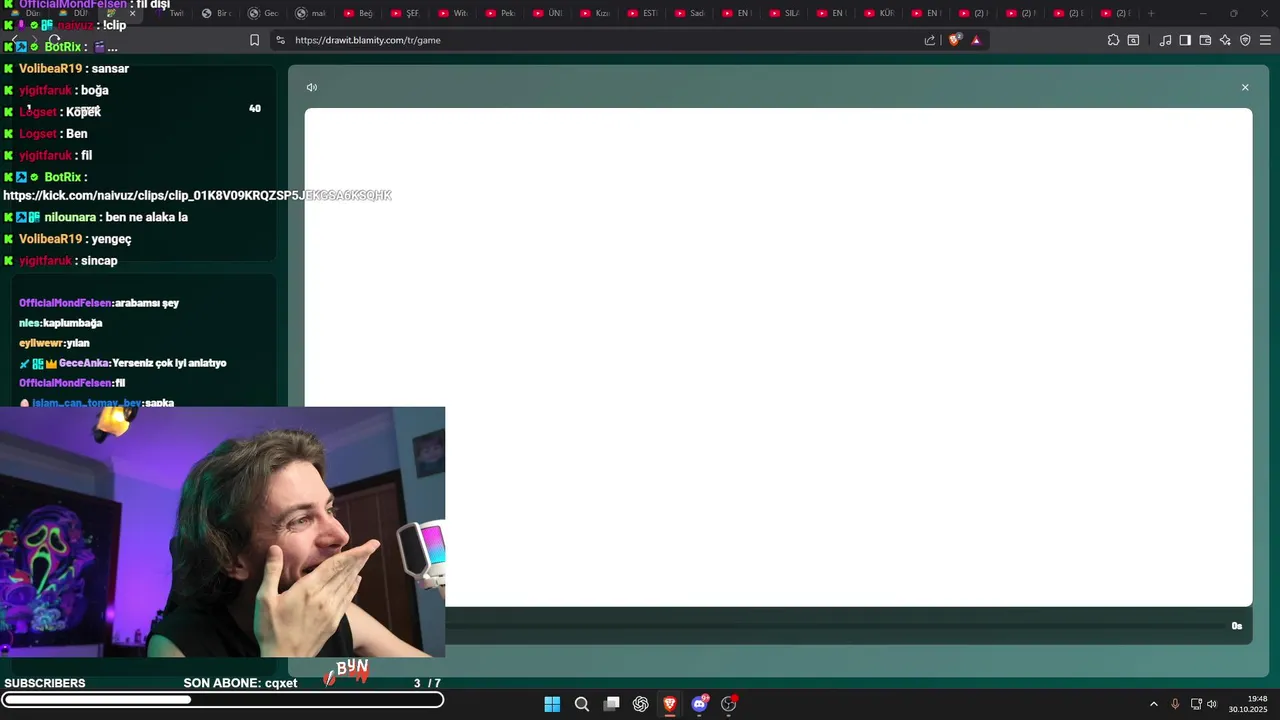Click username yigitfaruk beside "boğa"
Viewport: 1280px width, 720px height.
(x=45, y=90)
